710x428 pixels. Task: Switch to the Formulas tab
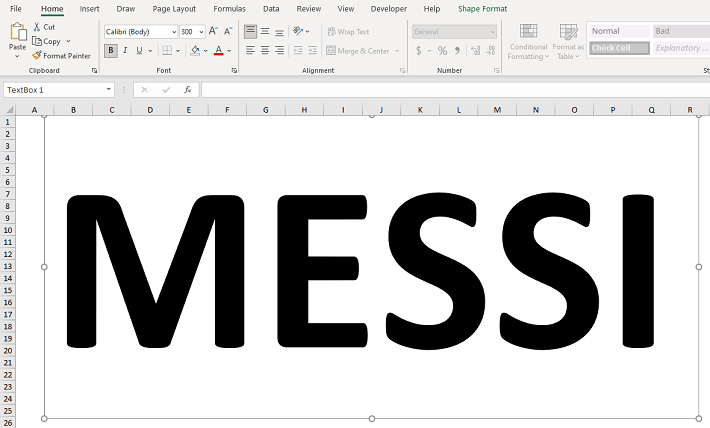click(229, 9)
